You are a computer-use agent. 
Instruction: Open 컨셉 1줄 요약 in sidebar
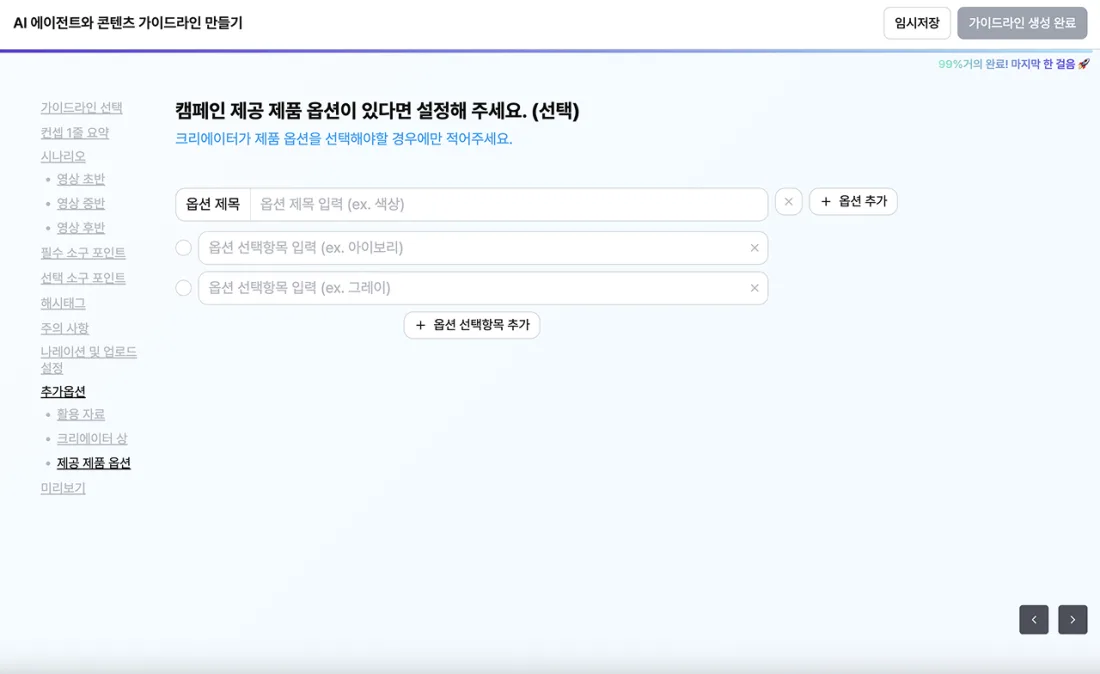pyautogui.click(x=74, y=133)
